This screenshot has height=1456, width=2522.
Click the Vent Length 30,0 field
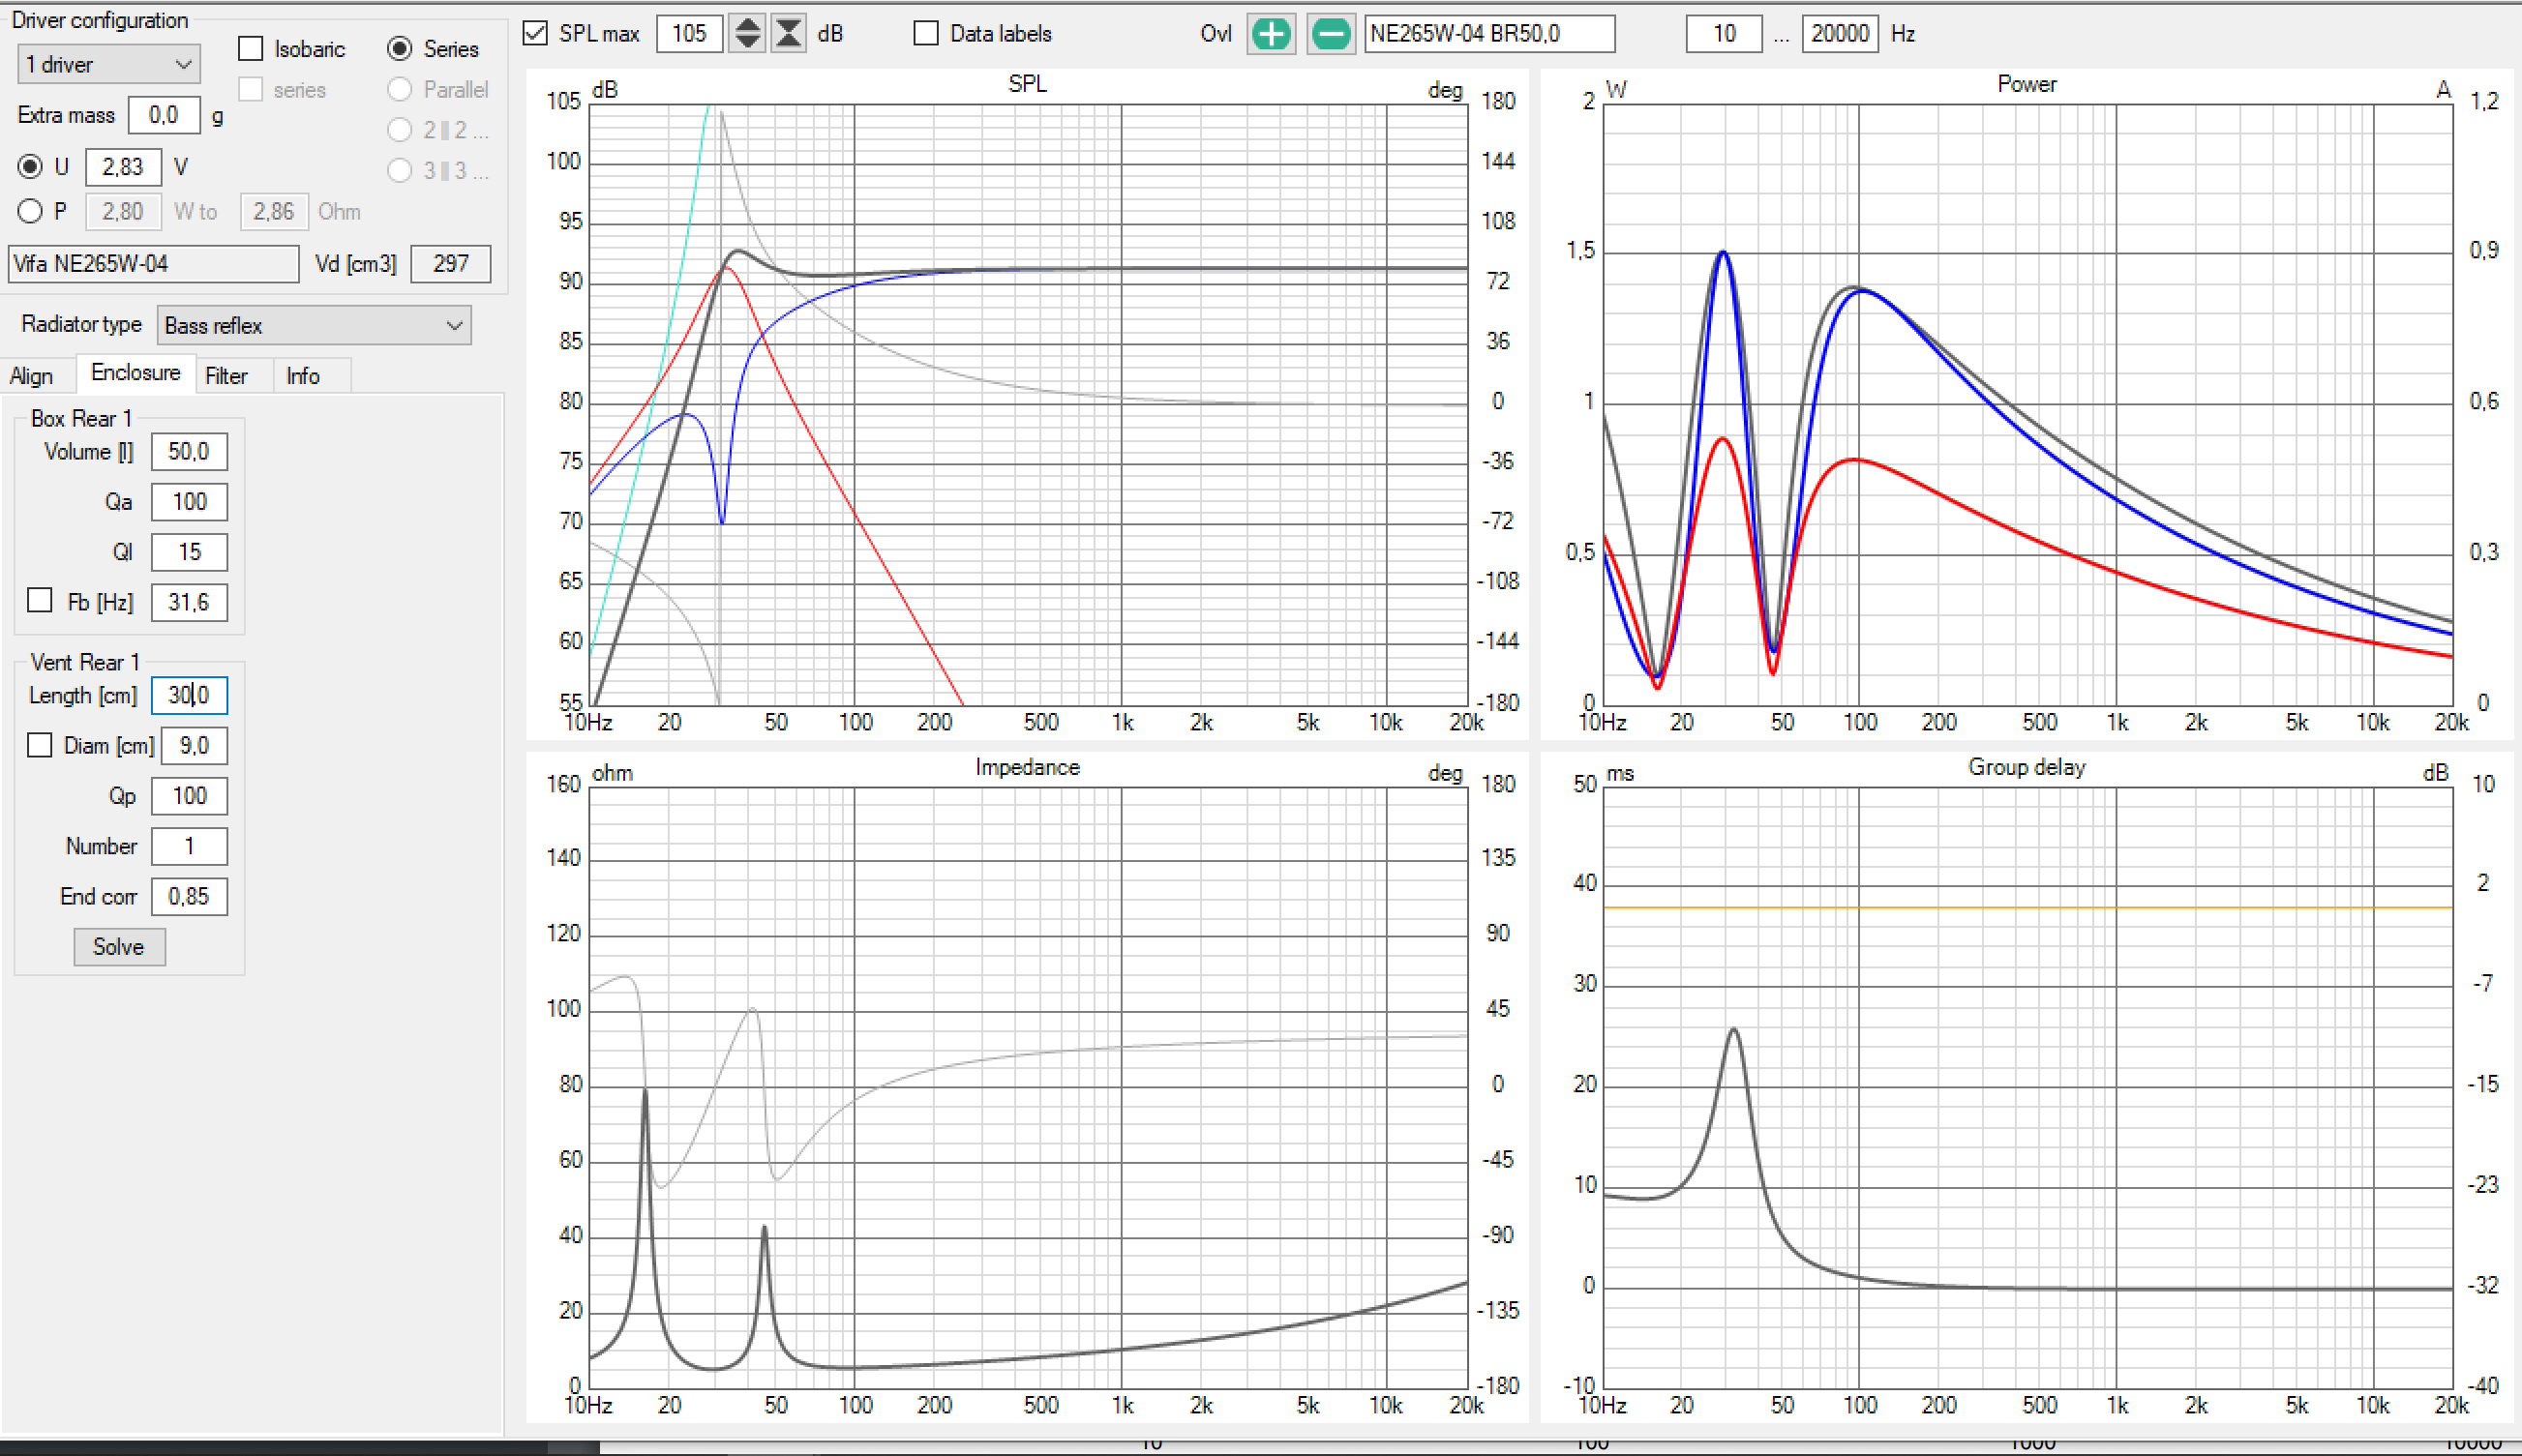click(189, 695)
